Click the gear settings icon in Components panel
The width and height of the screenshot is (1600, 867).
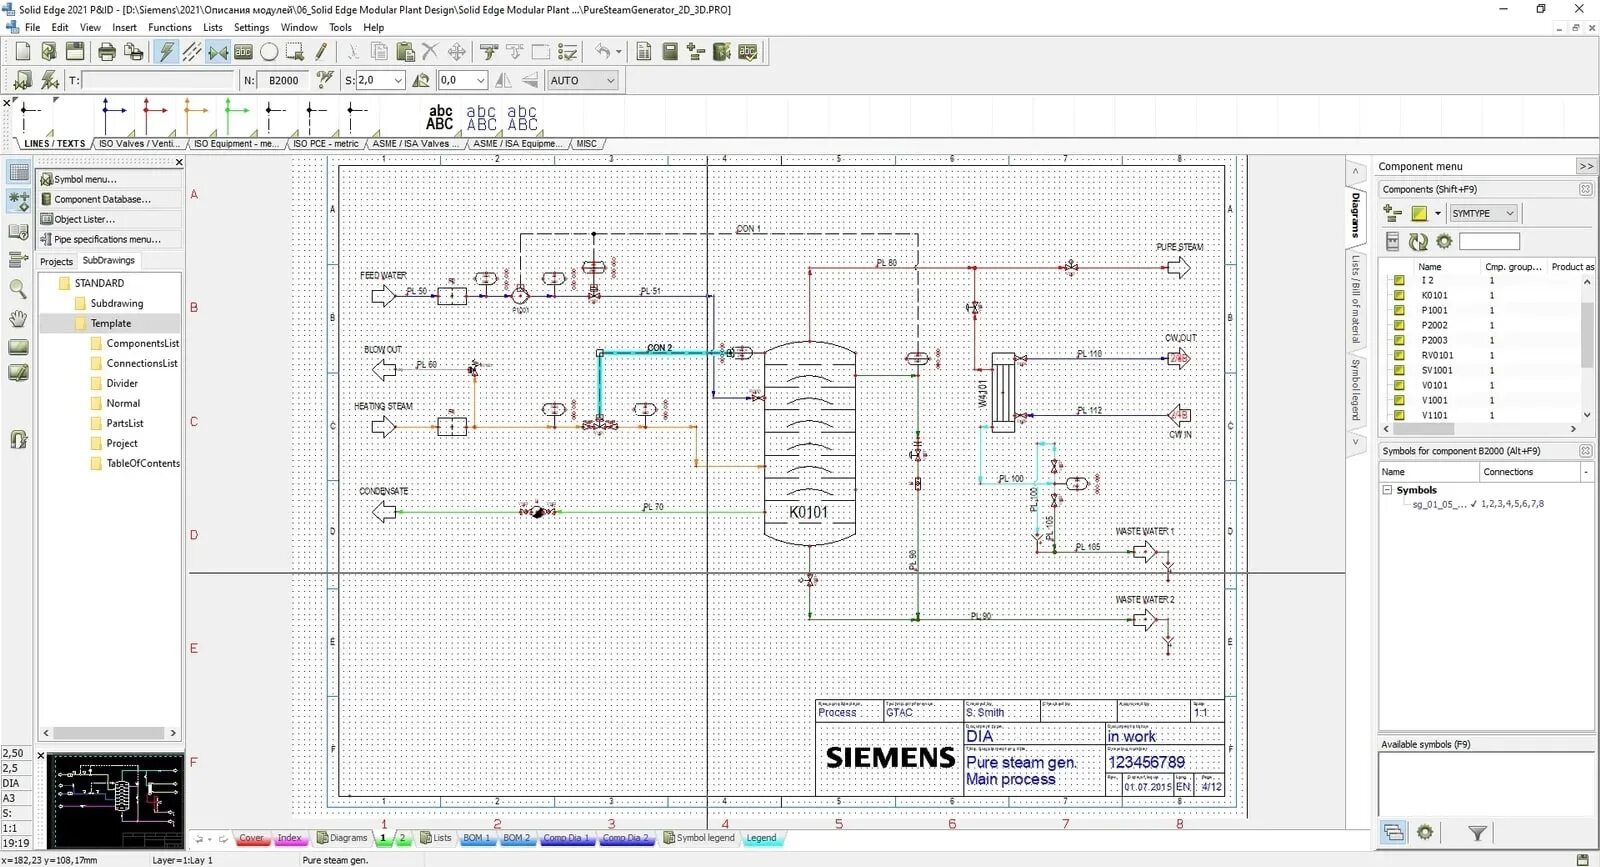coord(1444,241)
